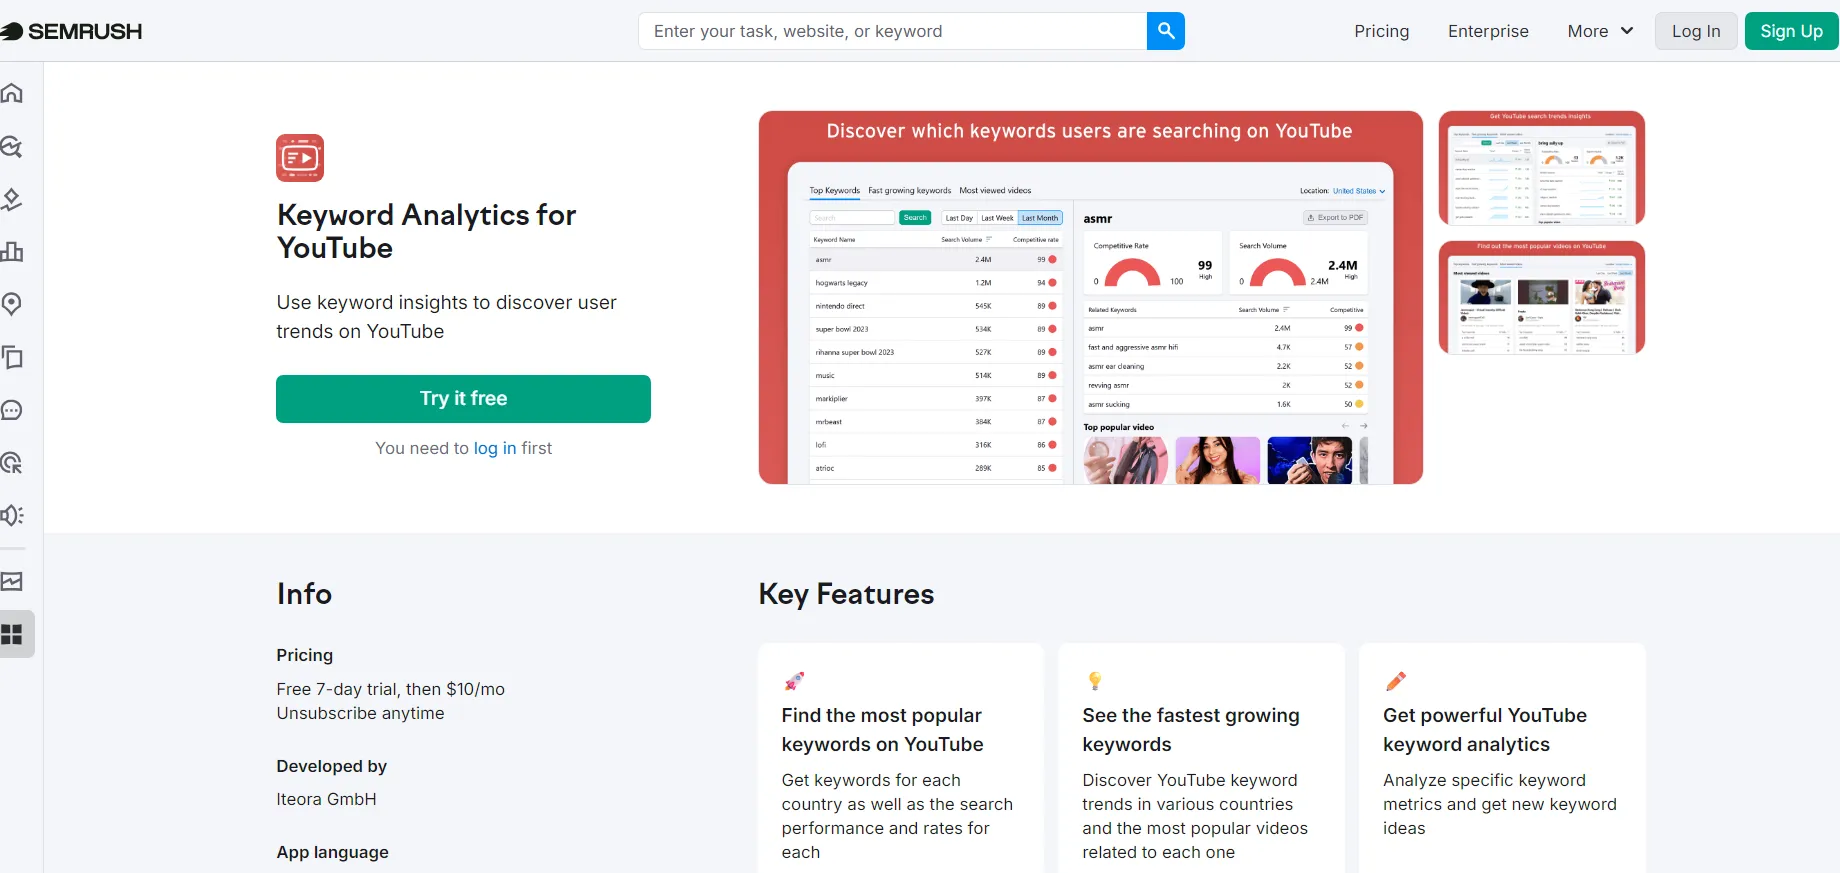Click the pencil icon in analytics feature card

pyautogui.click(x=1396, y=681)
